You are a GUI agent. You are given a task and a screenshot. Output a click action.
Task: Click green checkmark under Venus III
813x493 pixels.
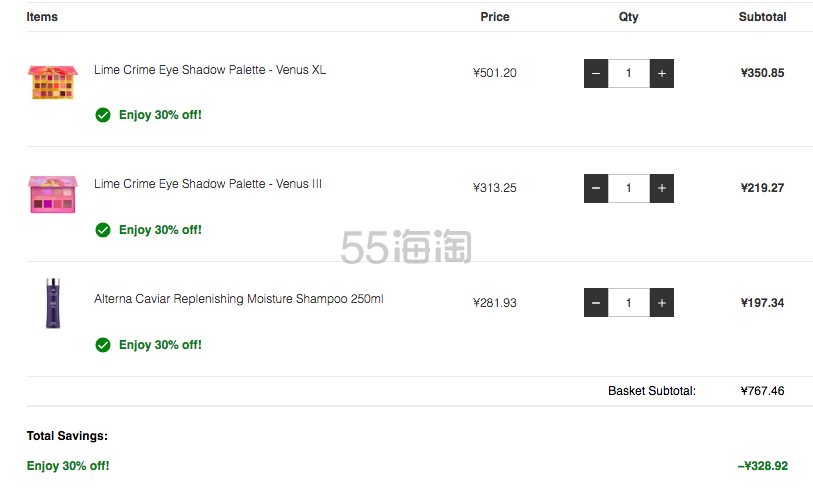pos(103,230)
